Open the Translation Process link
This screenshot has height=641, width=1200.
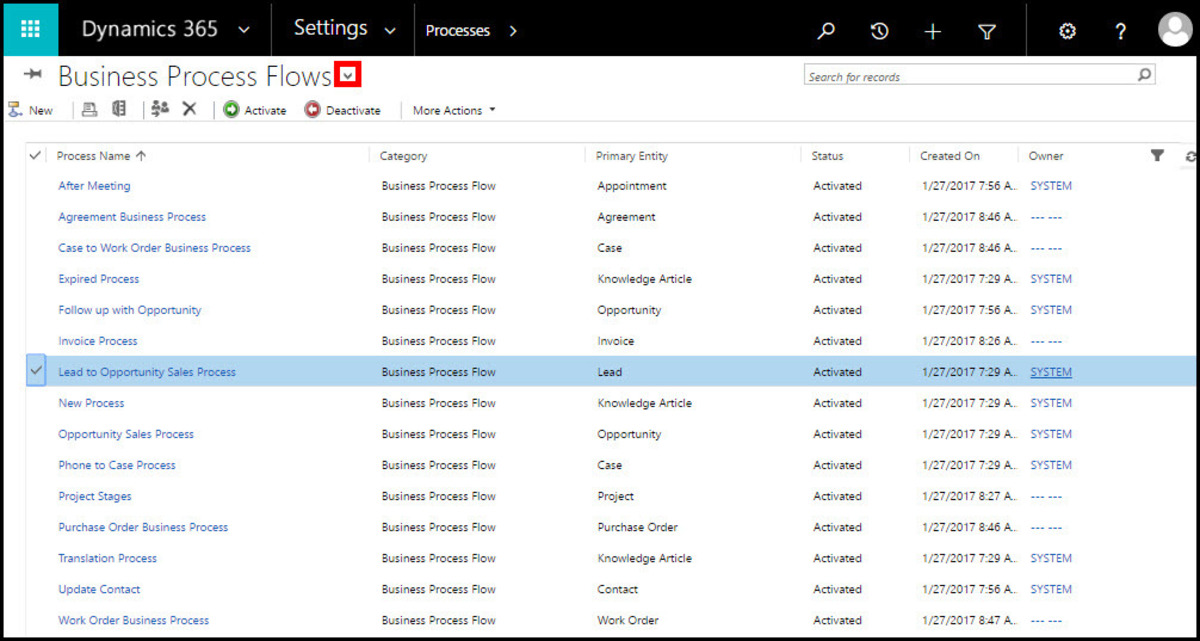coord(108,558)
